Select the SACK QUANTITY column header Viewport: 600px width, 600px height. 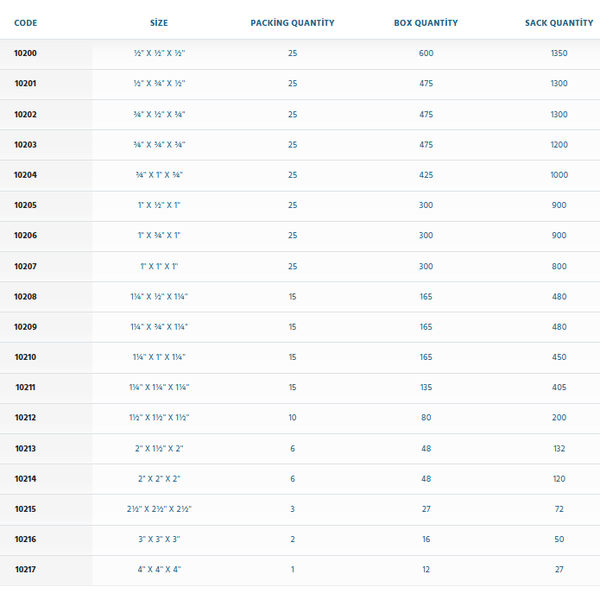[559, 23]
